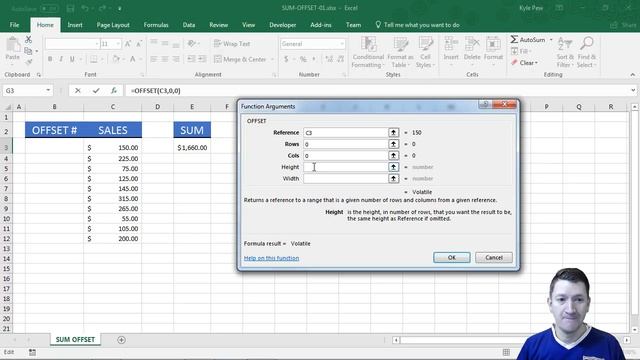Apply percent style
The height and width of the screenshot is (360, 640).
click(x=303, y=59)
